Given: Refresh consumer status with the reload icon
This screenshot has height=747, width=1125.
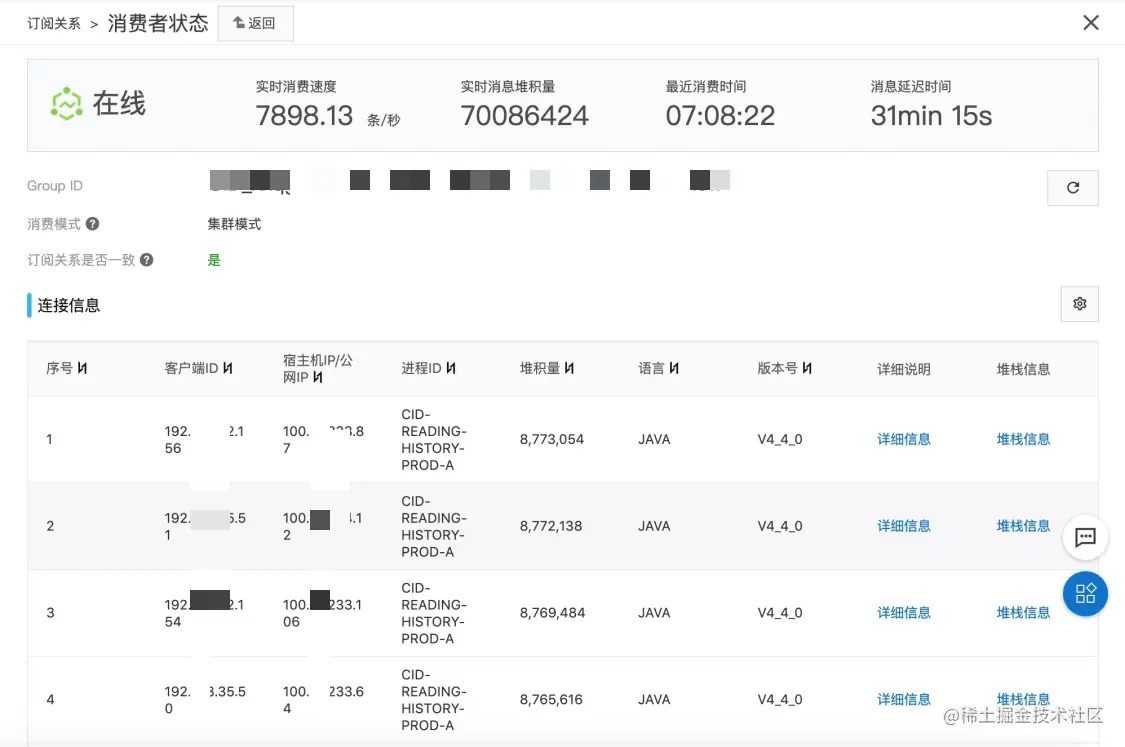Looking at the screenshot, I should click(1073, 188).
